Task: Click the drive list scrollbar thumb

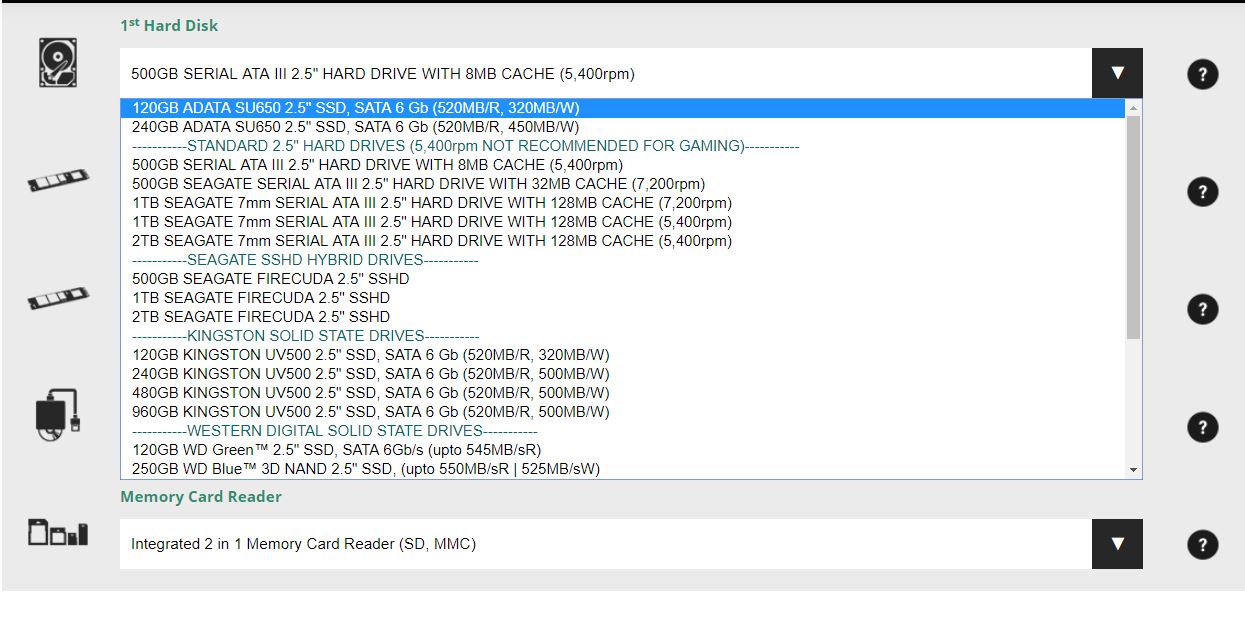Action: pyautogui.click(x=1133, y=227)
